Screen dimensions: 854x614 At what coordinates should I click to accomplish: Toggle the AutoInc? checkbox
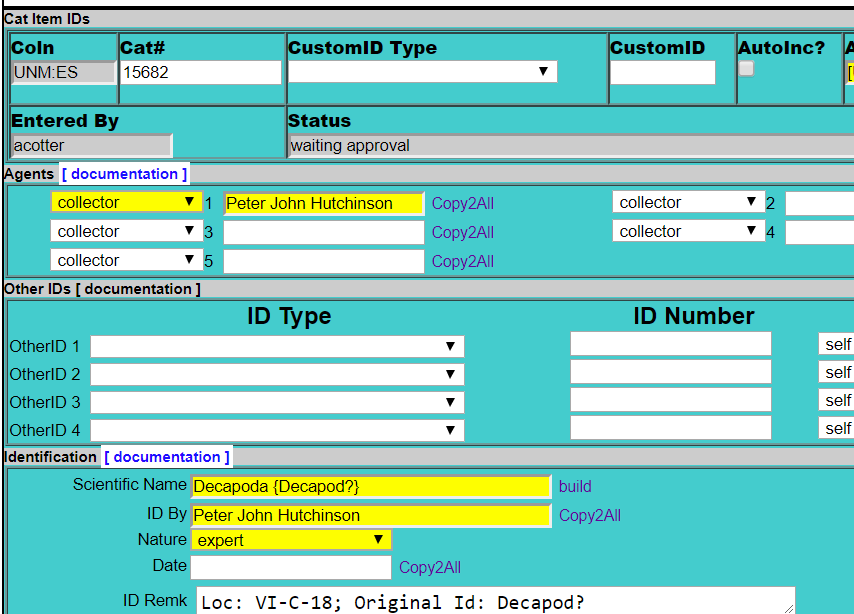[x=746, y=69]
